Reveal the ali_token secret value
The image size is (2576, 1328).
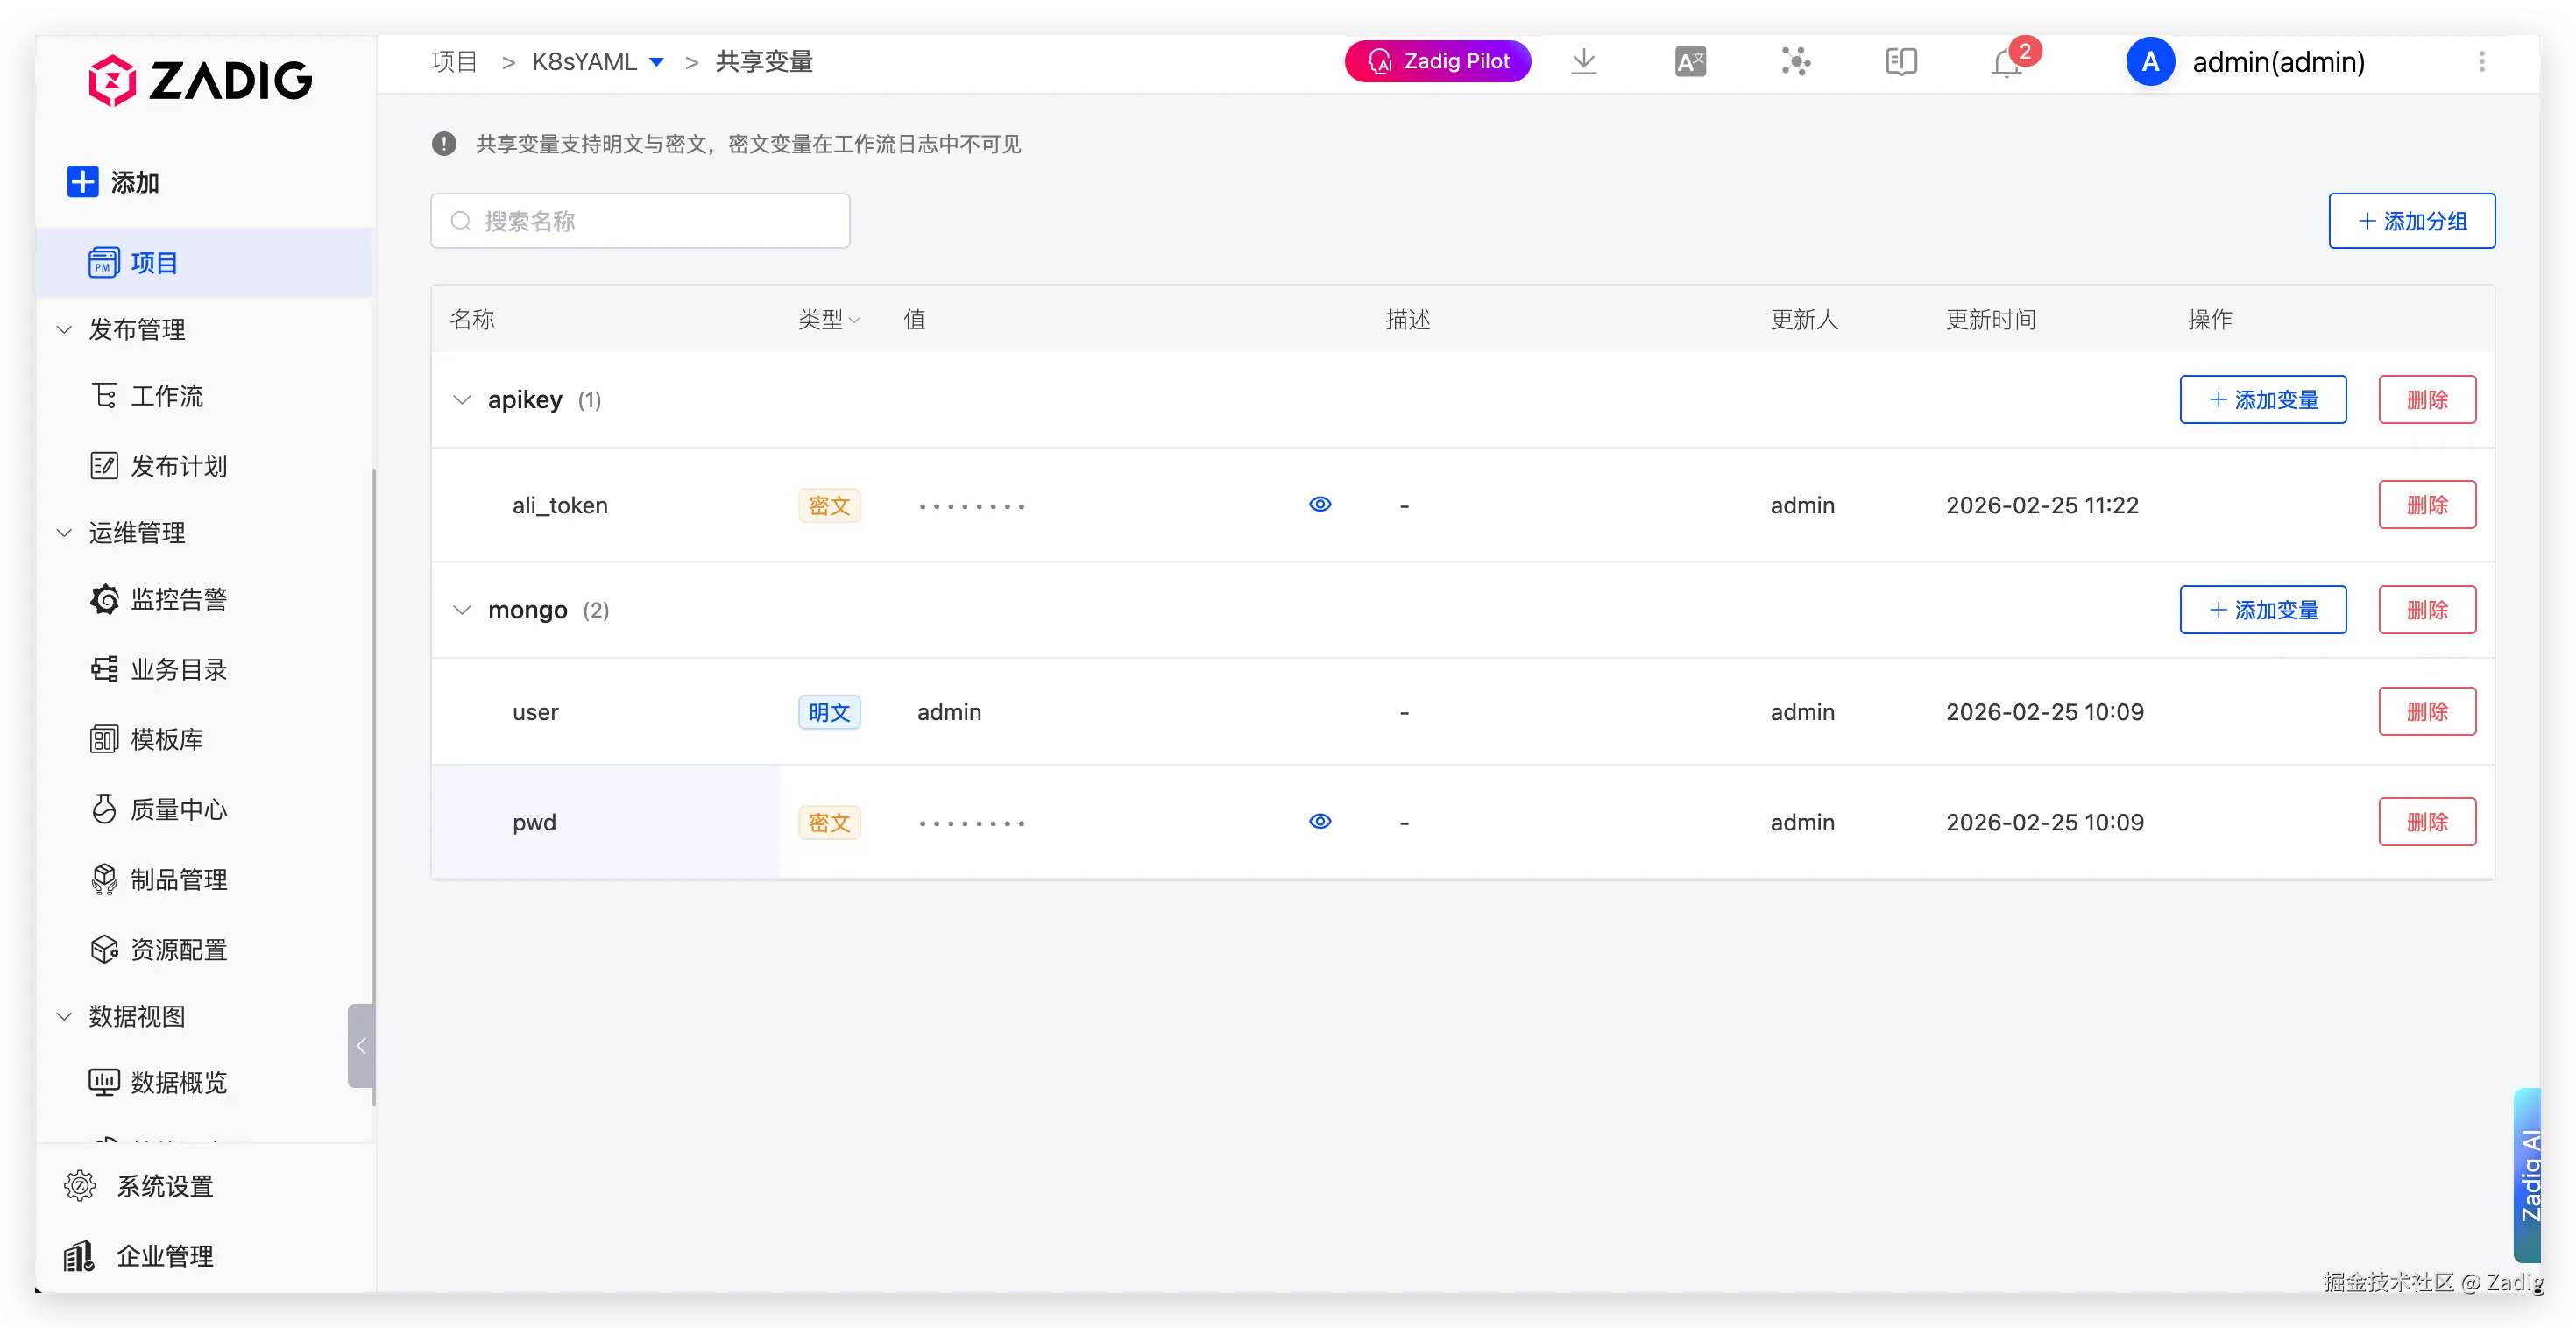(x=1320, y=504)
